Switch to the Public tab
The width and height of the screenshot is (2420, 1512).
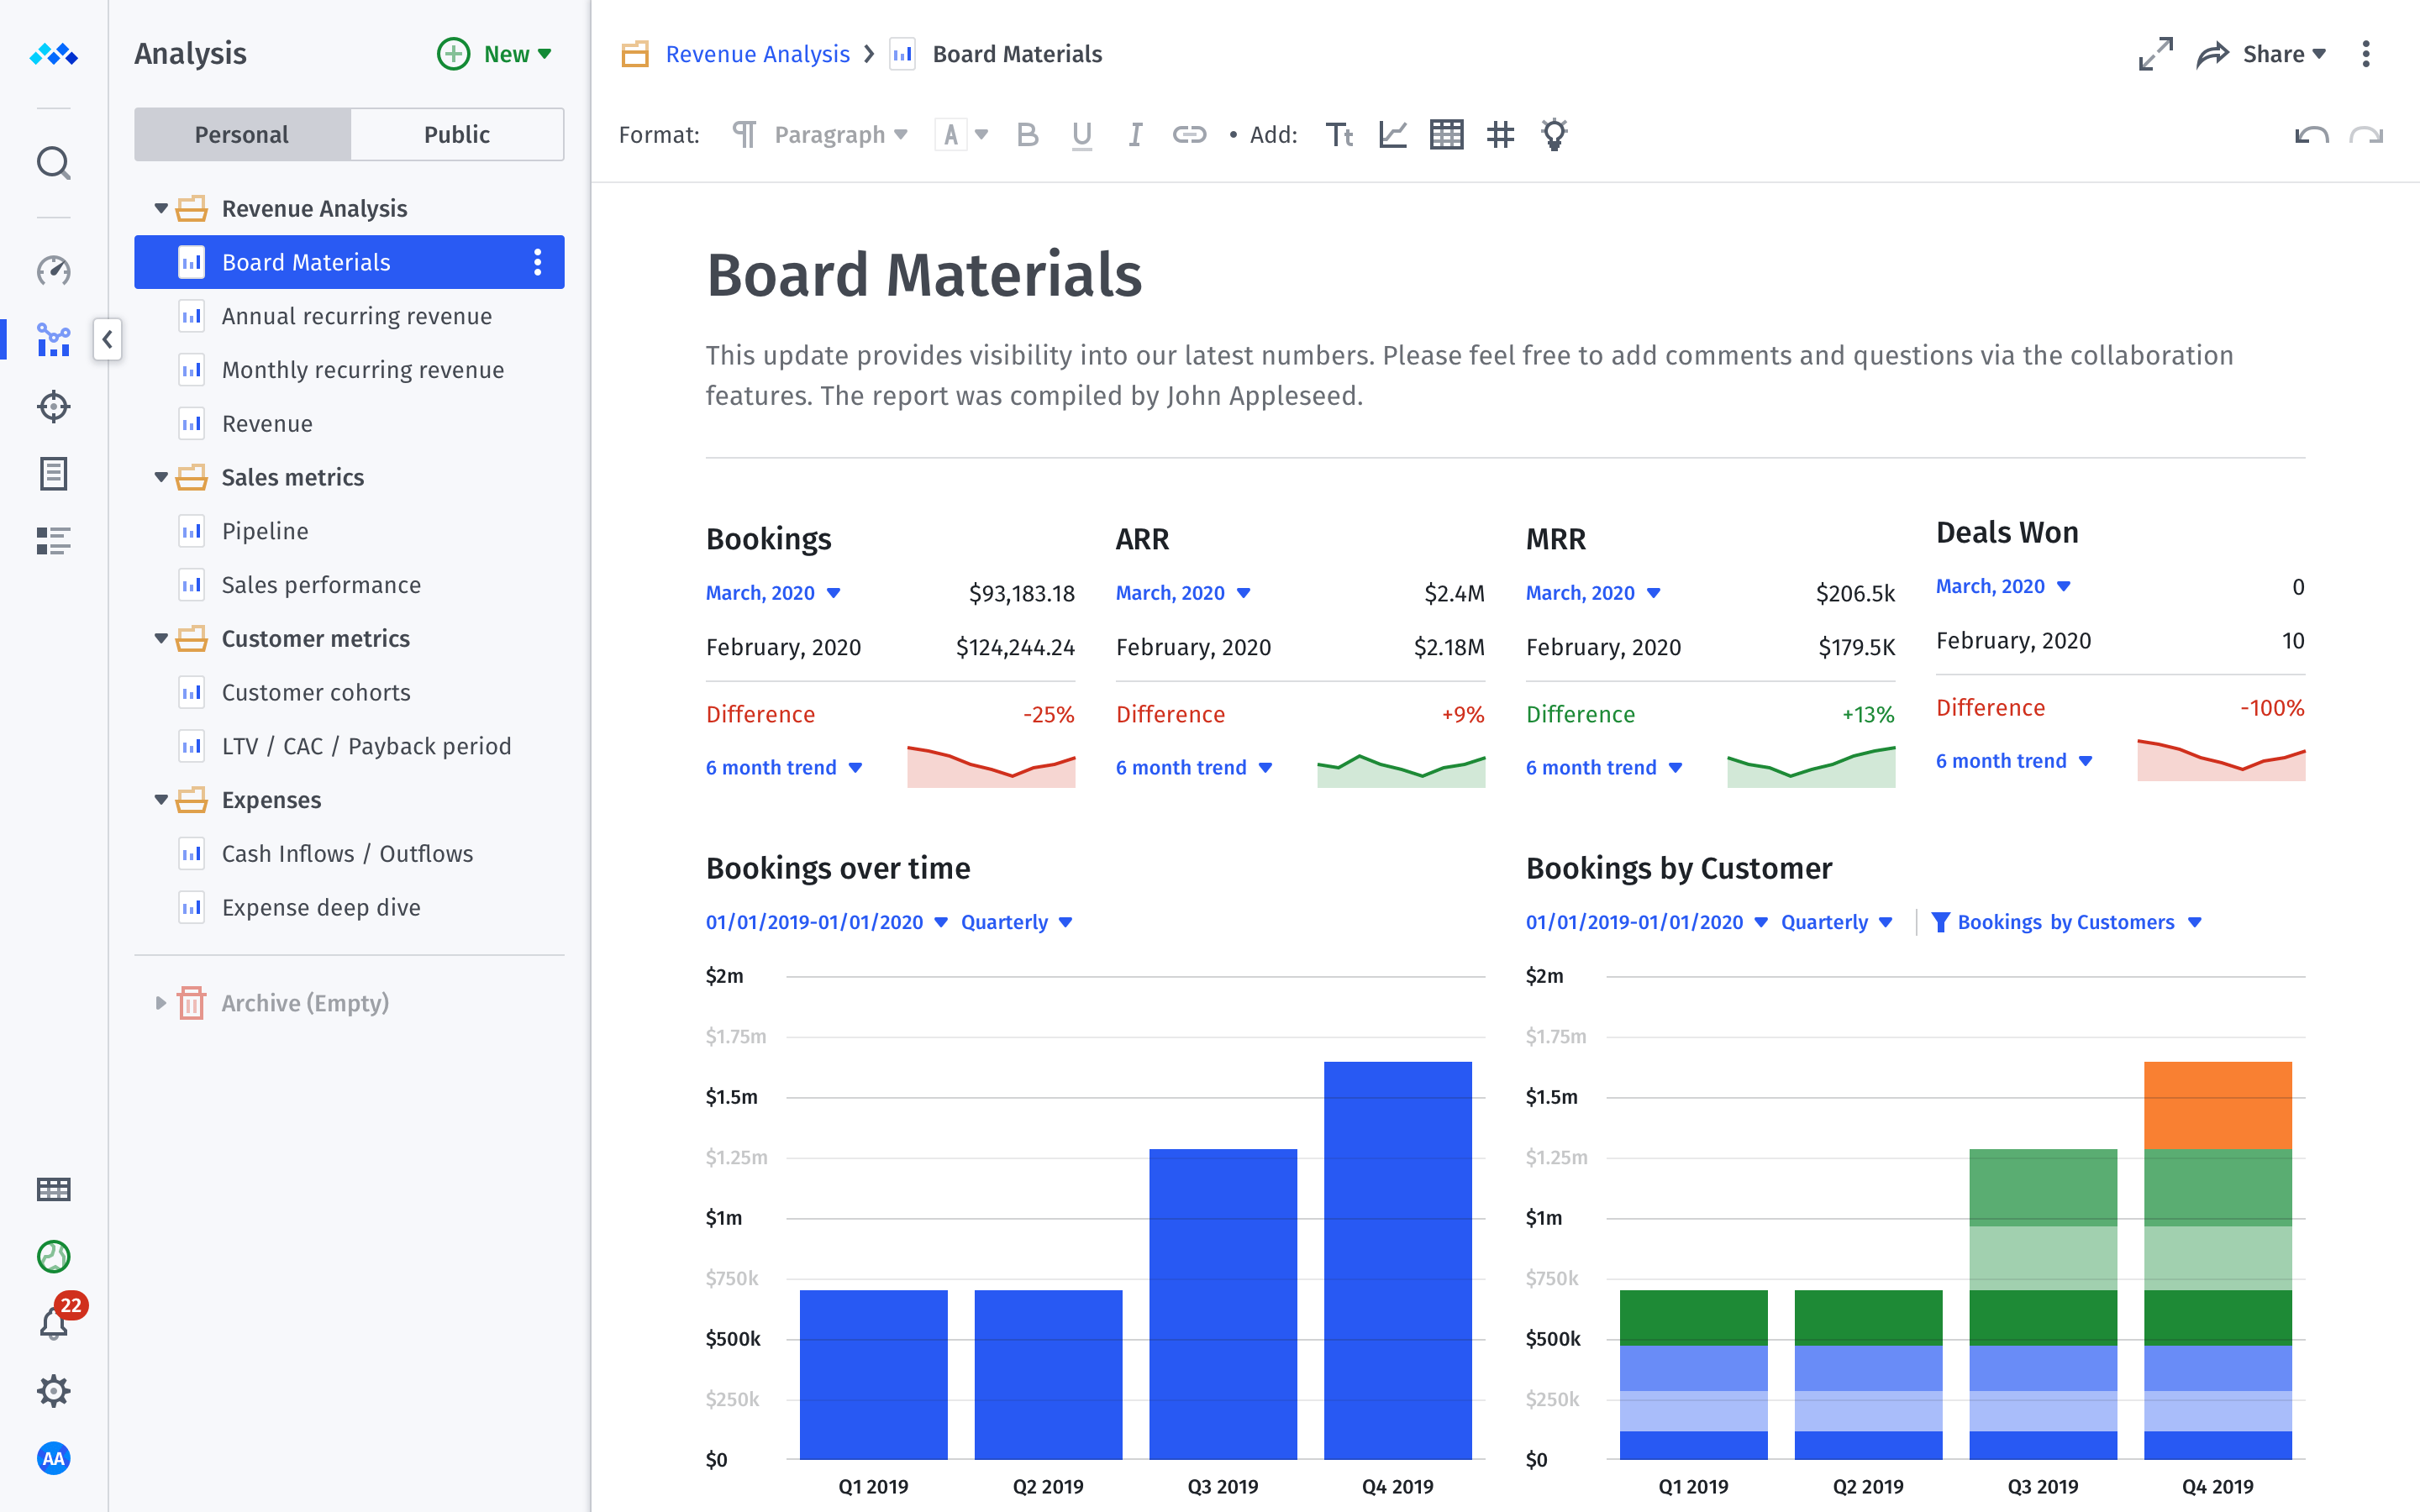(x=456, y=133)
